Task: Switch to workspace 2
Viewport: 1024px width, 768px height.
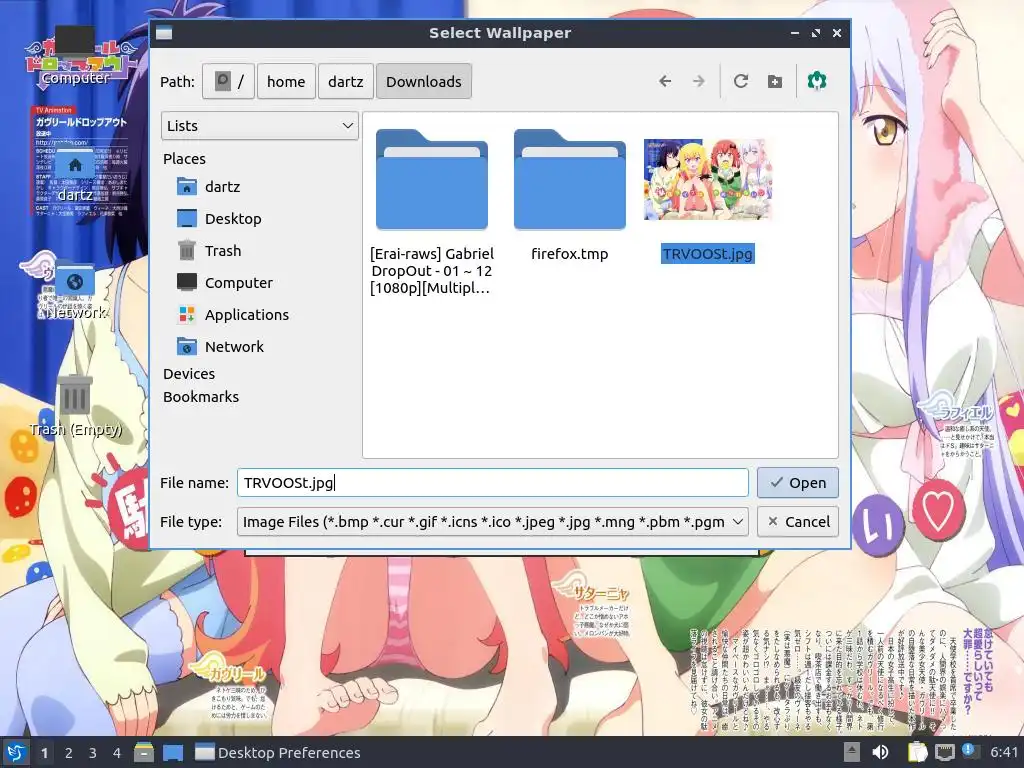Action: (x=69, y=752)
